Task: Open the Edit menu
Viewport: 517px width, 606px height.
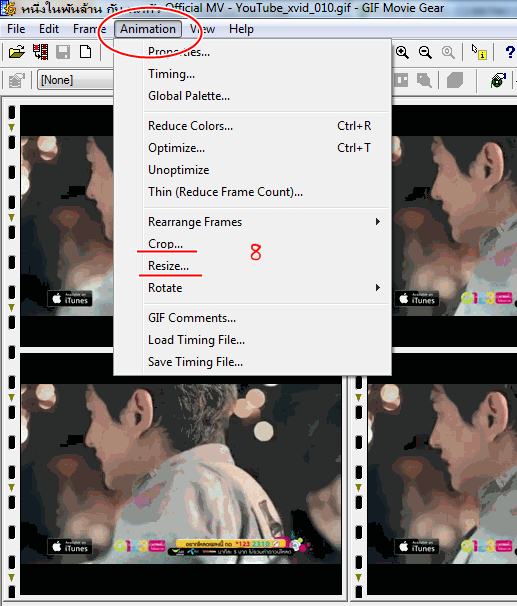Action: click(x=49, y=29)
